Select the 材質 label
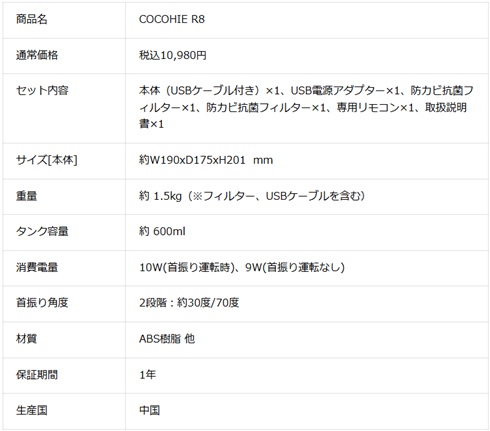 [26, 339]
